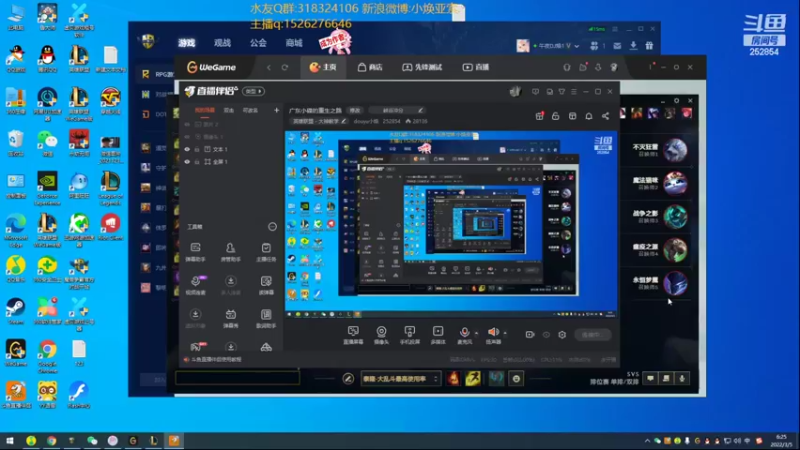Expand the microphone options arrow

(x=477, y=333)
